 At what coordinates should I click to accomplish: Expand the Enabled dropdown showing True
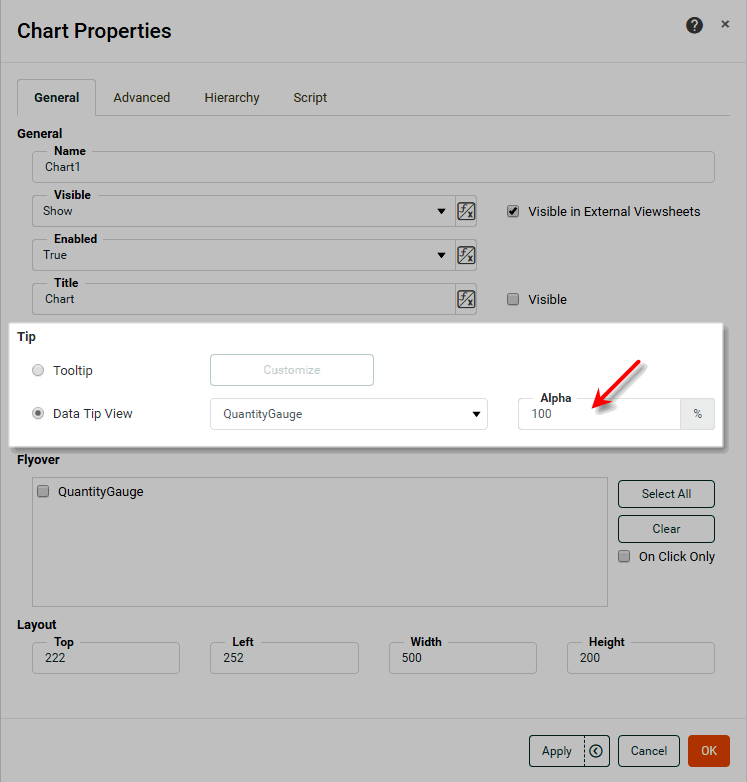click(442, 255)
